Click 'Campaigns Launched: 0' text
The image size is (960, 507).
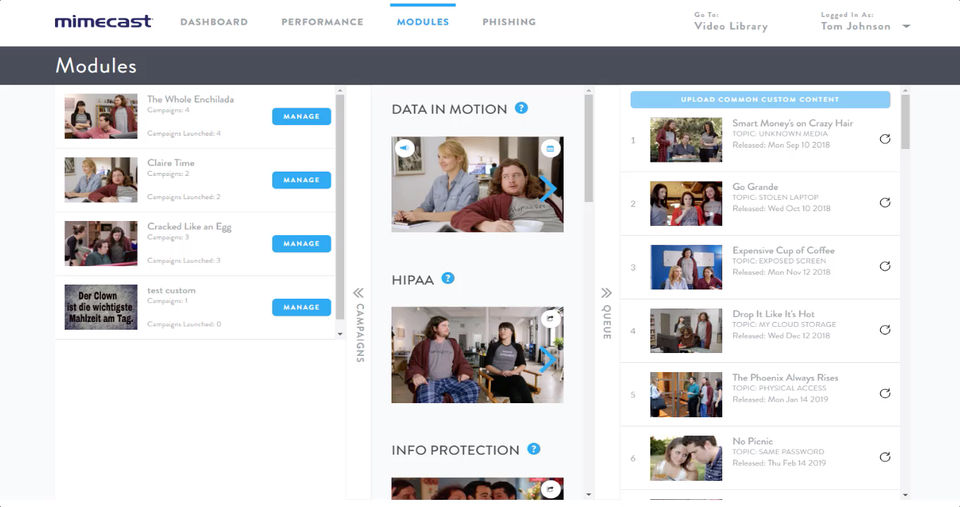click(184, 325)
